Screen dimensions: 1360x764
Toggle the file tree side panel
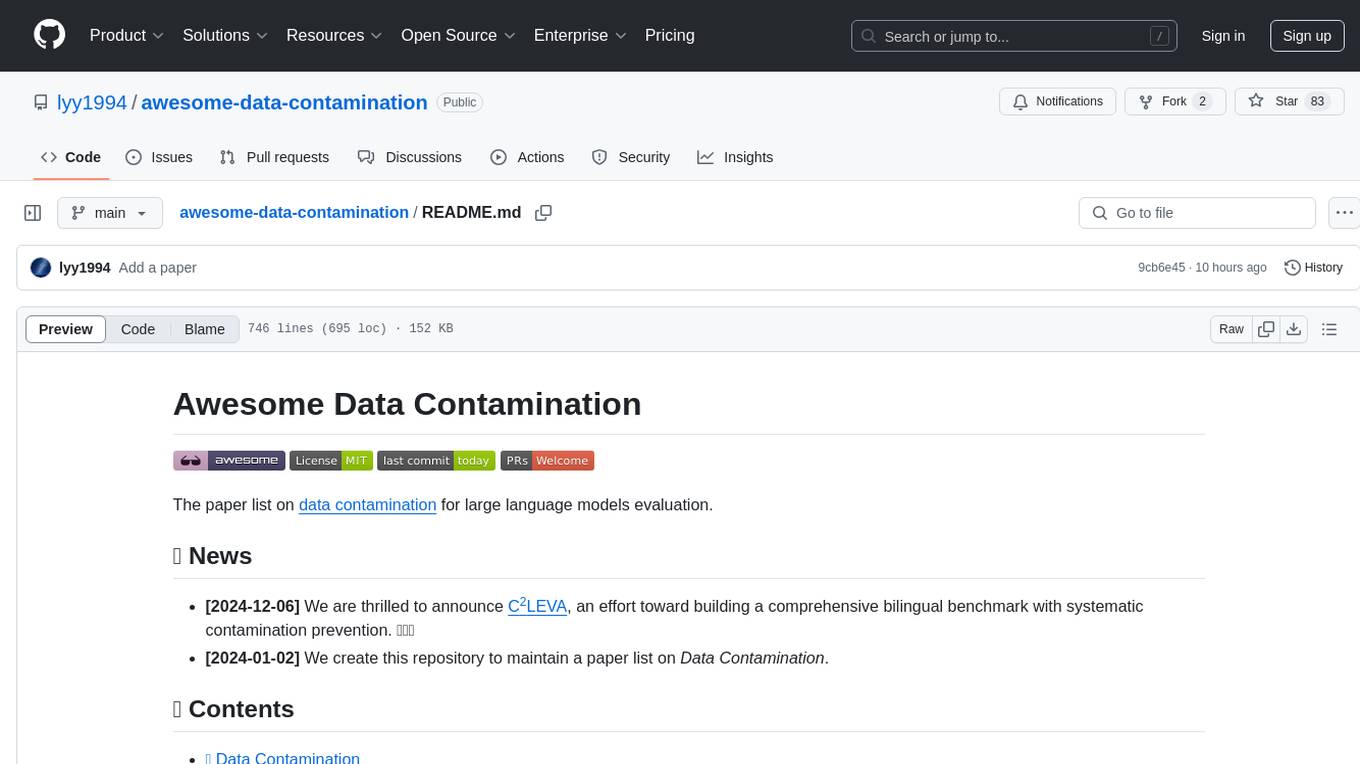point(33,213)
